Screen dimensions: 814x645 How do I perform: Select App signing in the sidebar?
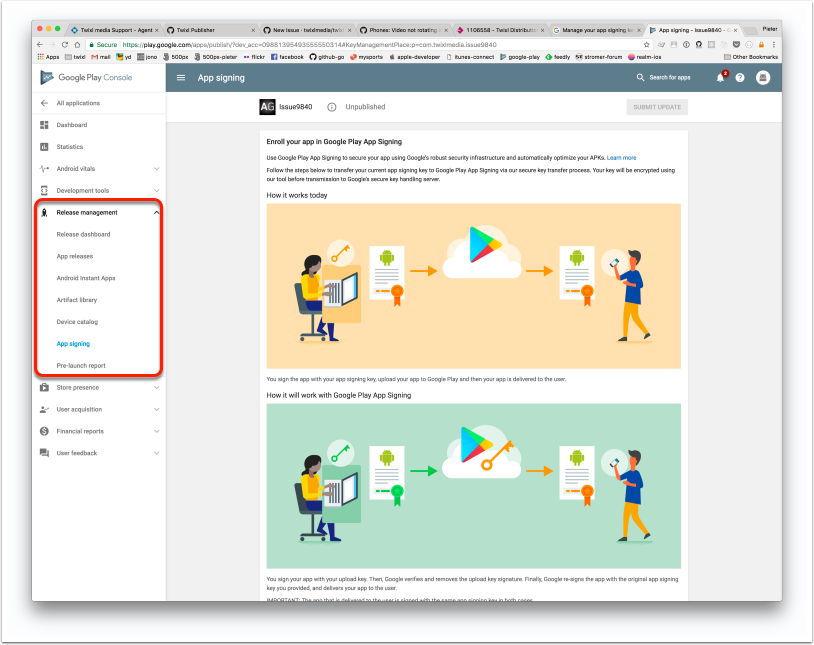[x=73, y=343]
